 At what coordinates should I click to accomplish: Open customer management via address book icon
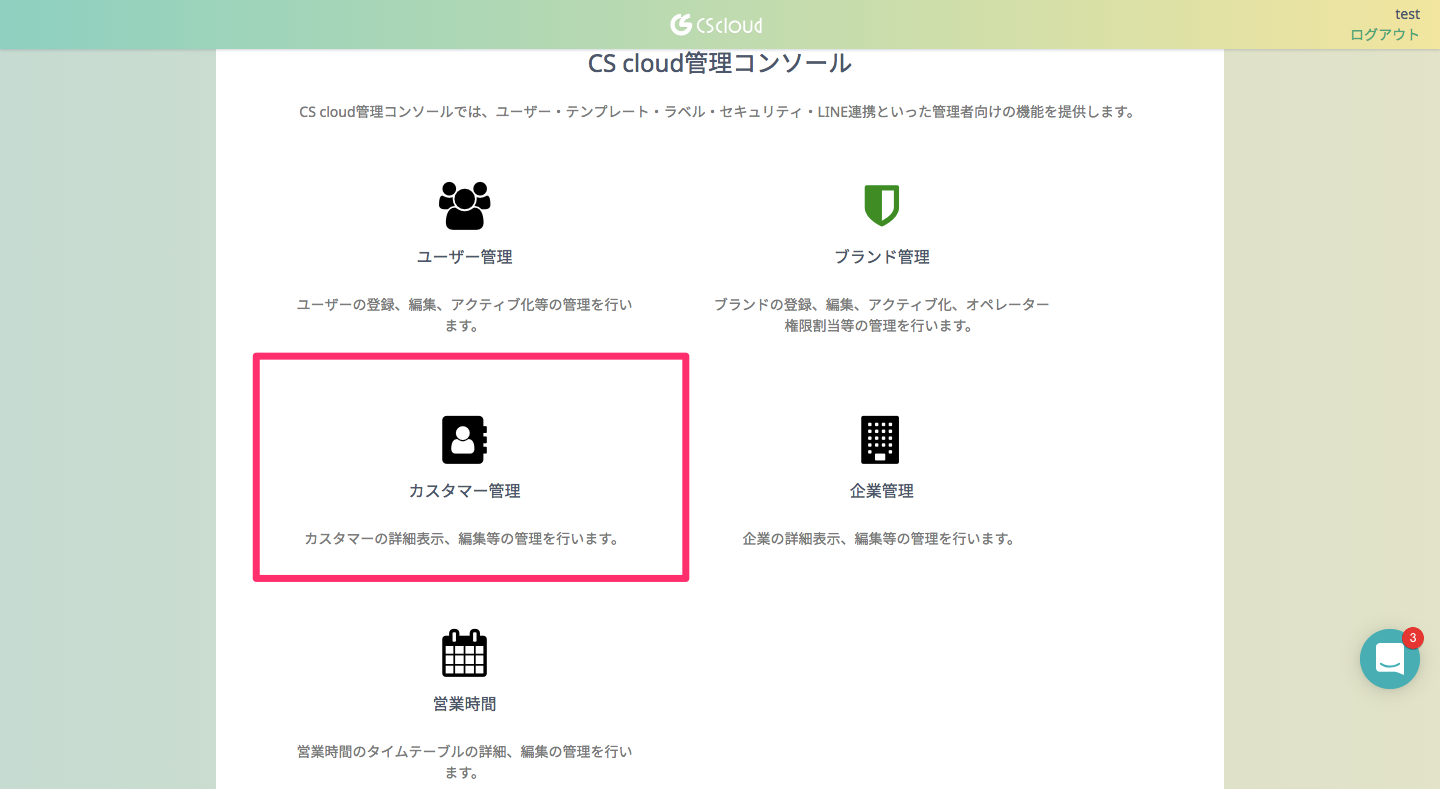pyautogui.click(x=464, y=440)
